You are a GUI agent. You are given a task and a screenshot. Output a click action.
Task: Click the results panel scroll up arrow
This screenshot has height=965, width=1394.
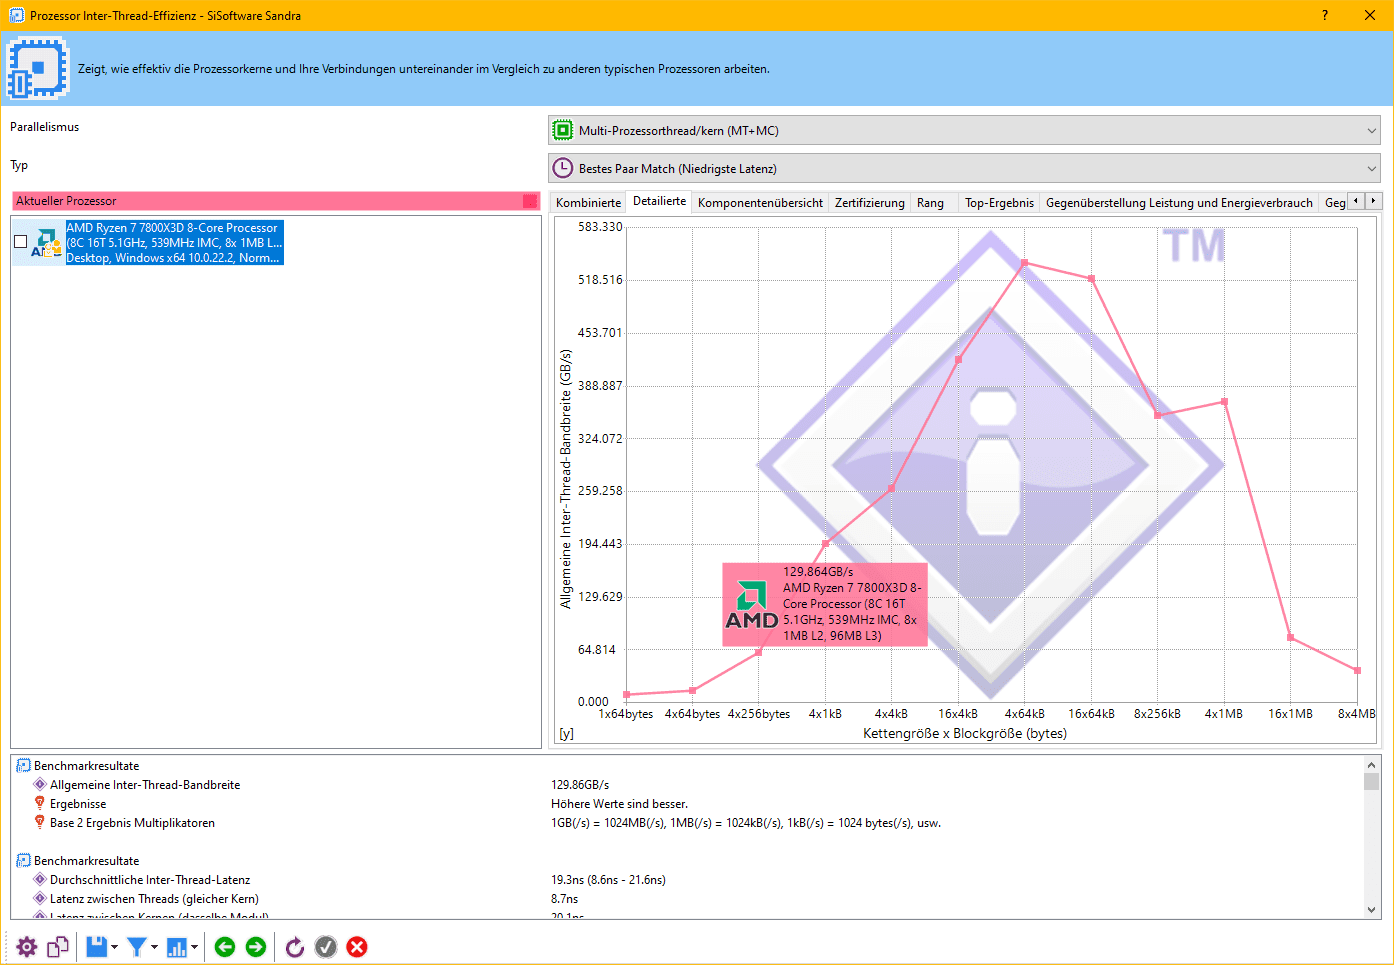1371,765
